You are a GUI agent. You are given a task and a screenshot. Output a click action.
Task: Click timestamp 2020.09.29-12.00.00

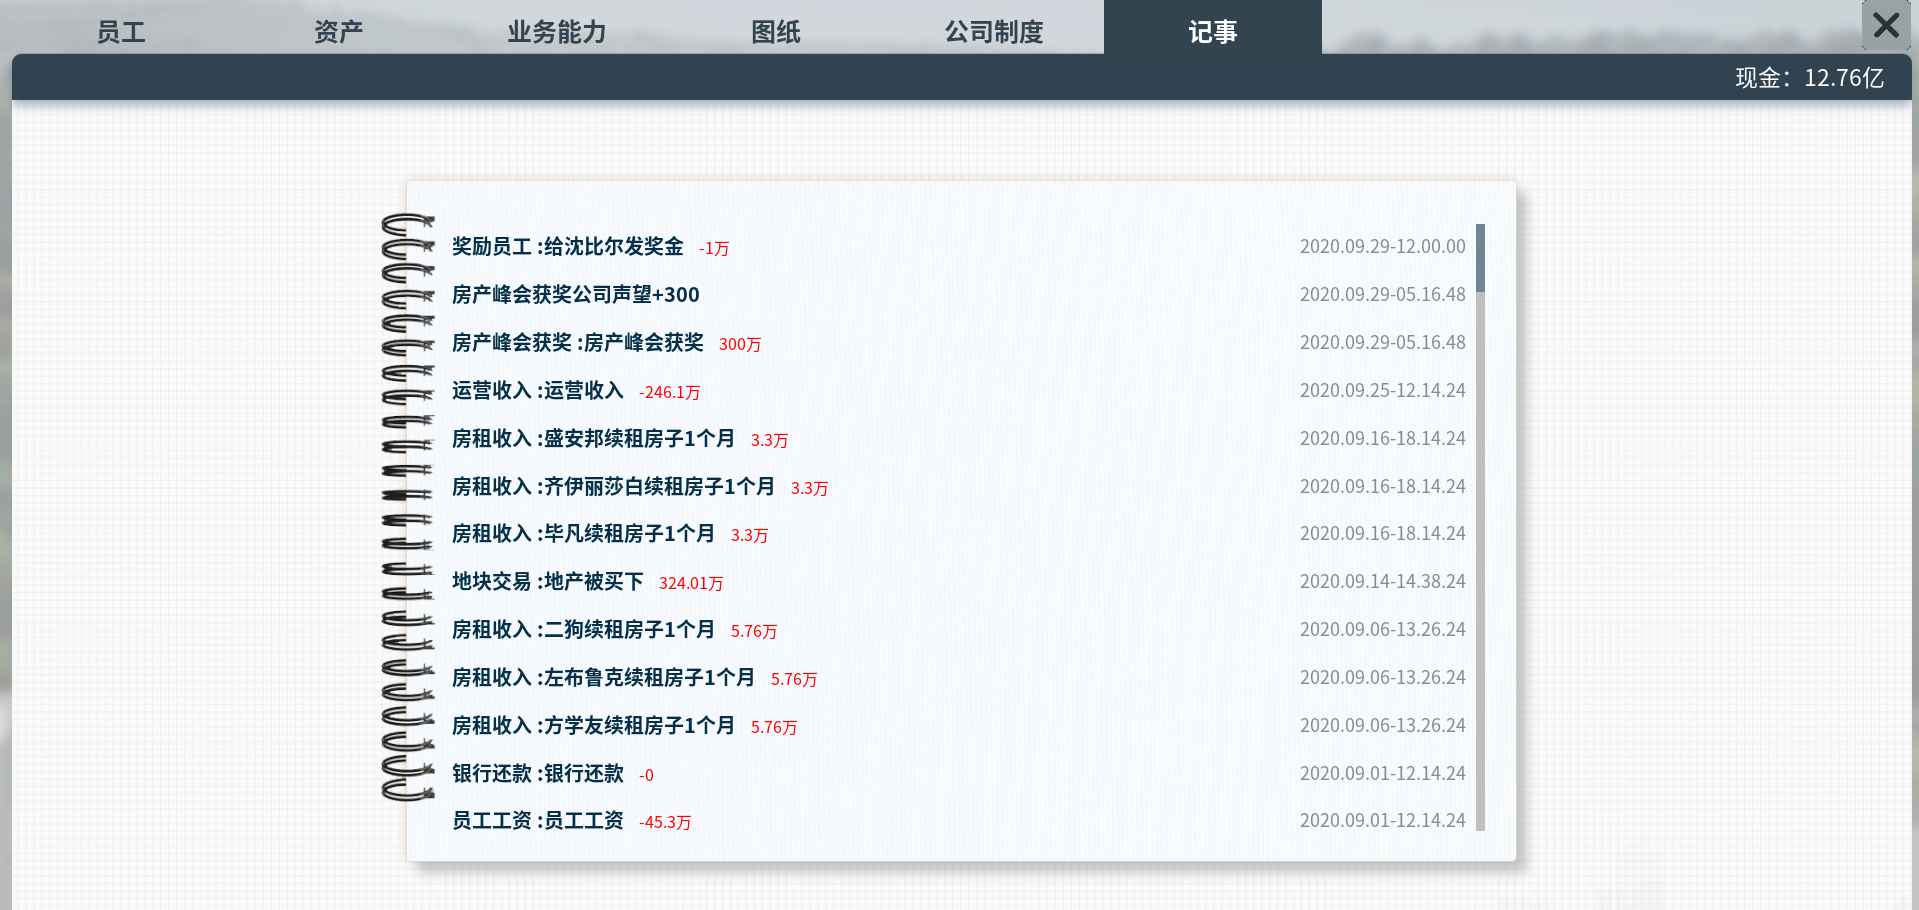click(1382, 246)
